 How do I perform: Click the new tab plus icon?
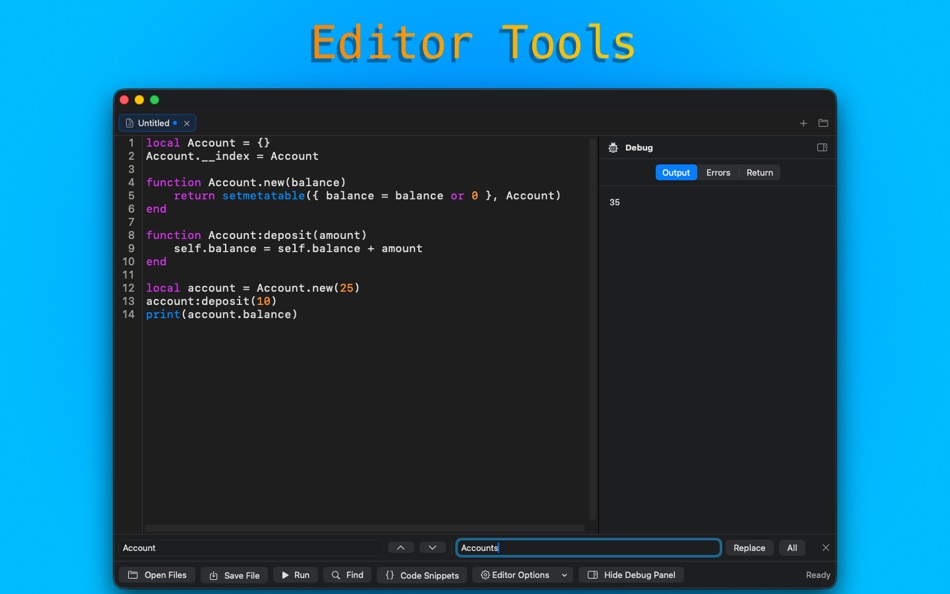click(x=803, y=123)
